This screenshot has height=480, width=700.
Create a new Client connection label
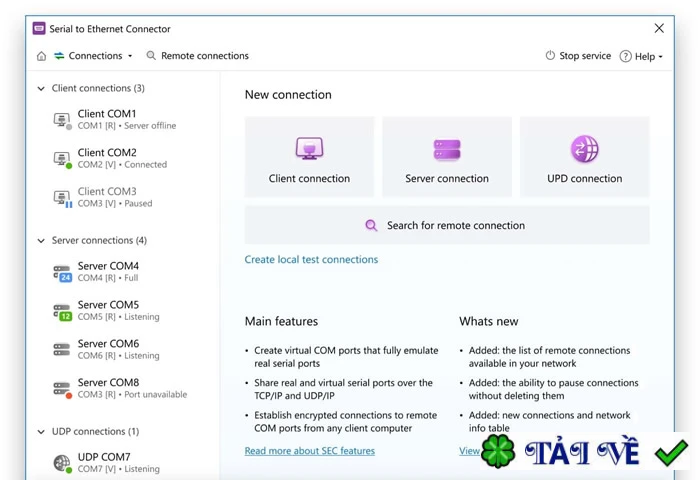(309, 179)
